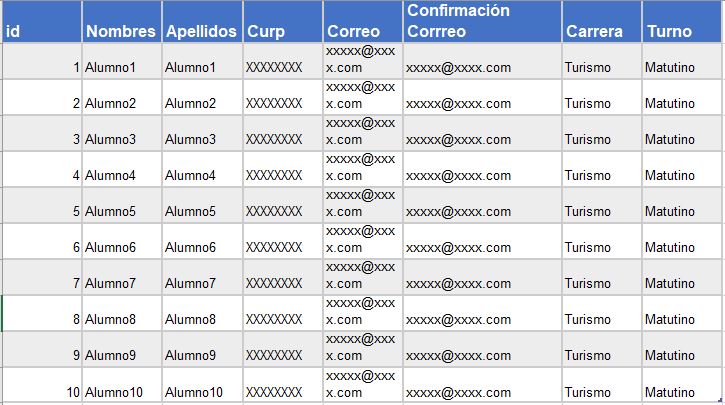Image resolution: width=725 pixels, height=405 pixels.
Task: Click the id cell containing 7
Action: (x=41, y=284)
